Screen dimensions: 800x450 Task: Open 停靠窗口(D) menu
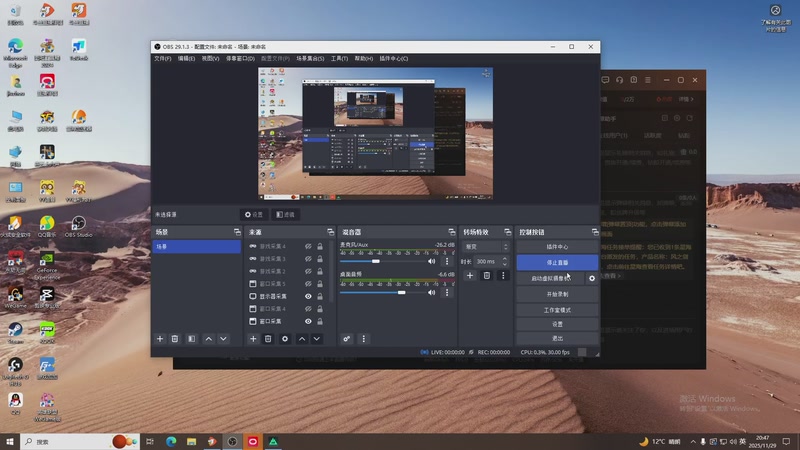click(x=240, y=59)
